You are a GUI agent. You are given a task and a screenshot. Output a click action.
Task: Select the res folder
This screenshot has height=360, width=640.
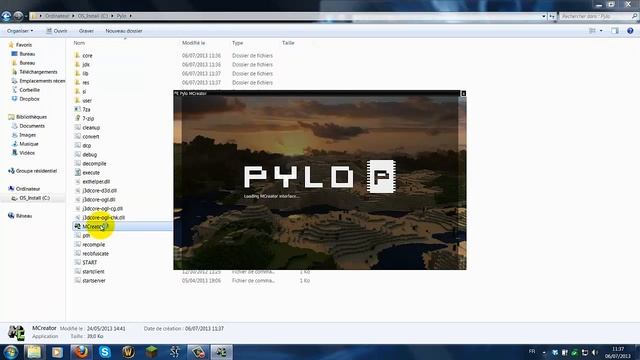tap(85, 82)
